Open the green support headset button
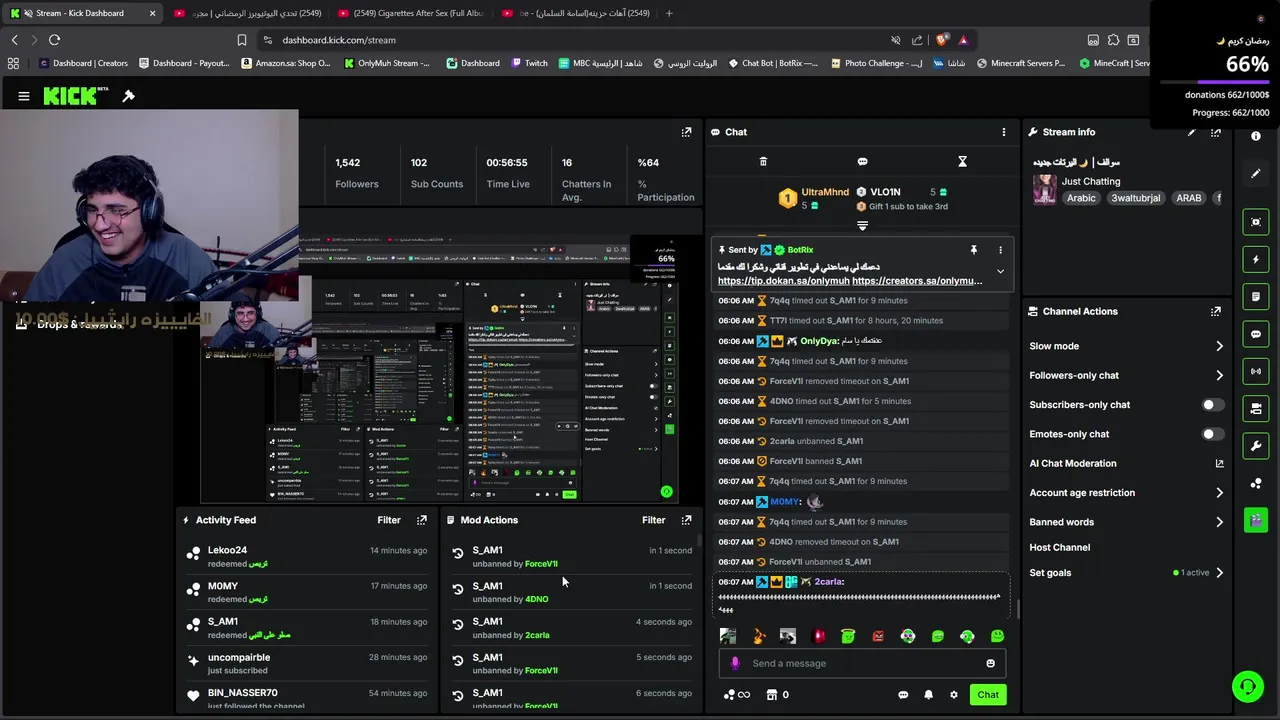 1248,687
